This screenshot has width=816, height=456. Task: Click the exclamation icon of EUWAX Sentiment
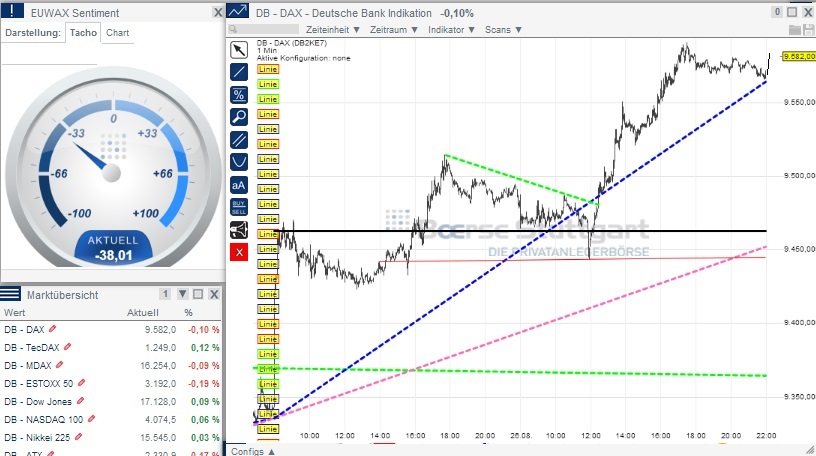pos(12,10)
